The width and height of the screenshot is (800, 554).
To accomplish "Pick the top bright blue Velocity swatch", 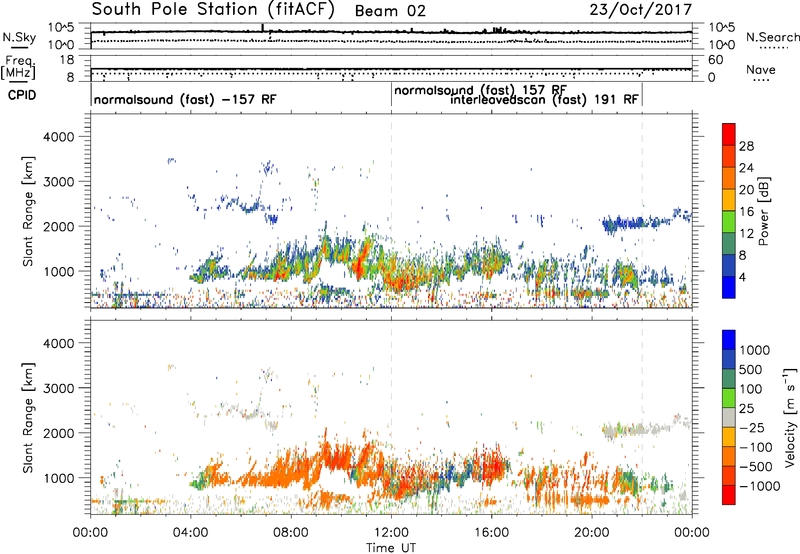I will [x=729, y=340].
